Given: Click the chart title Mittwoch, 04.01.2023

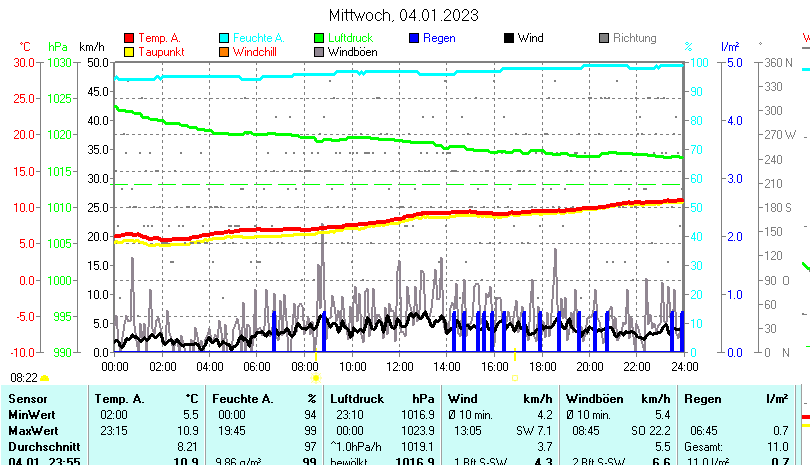Looking at the screenshot, I should pyautogui.click(x=403, y=15).
